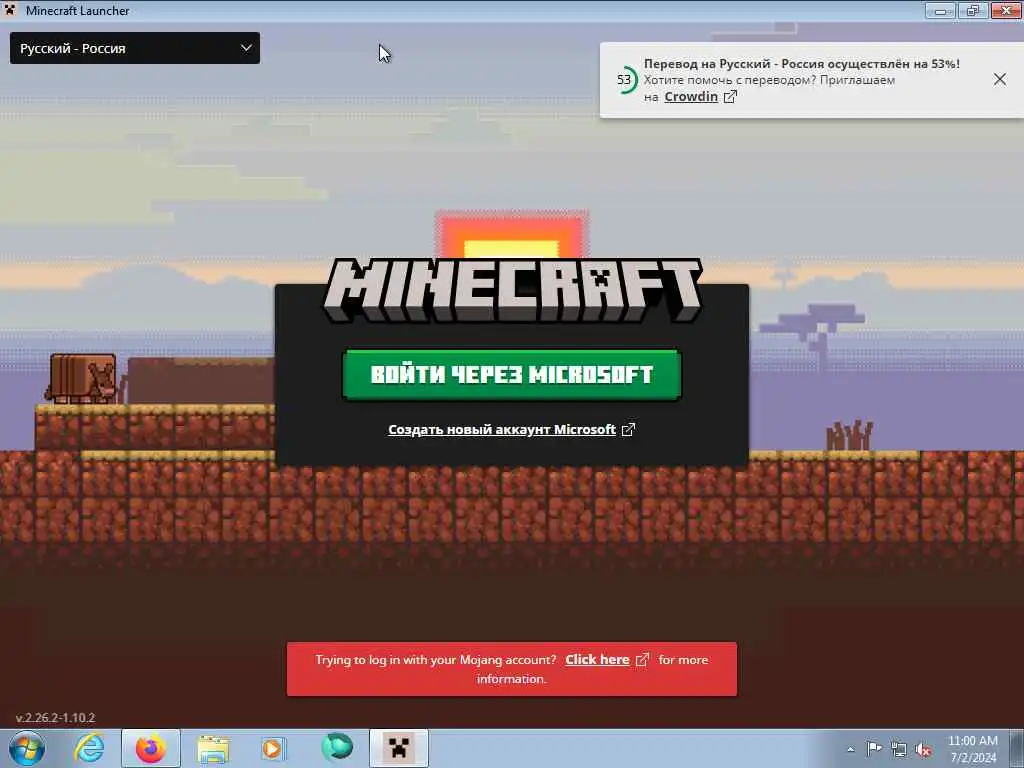Open the Click here Mojang account link
1024x768 pixels.
tap(607, 660)
